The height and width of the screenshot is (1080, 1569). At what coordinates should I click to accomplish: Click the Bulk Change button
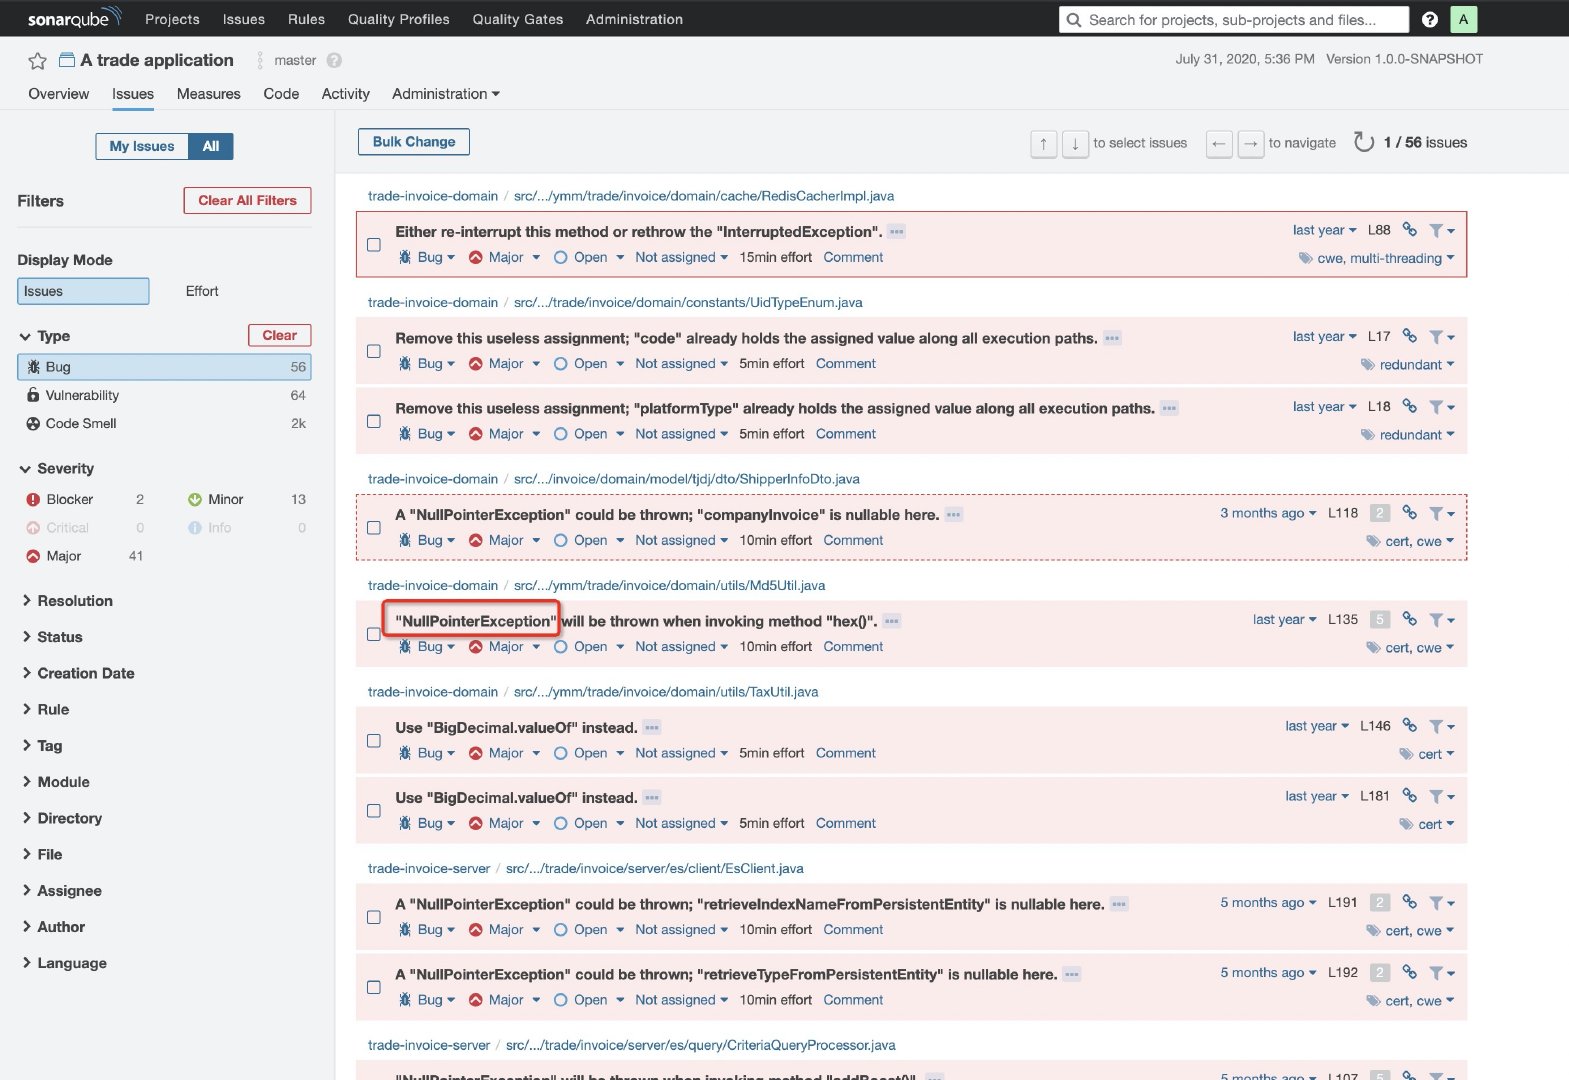point(414,142)
